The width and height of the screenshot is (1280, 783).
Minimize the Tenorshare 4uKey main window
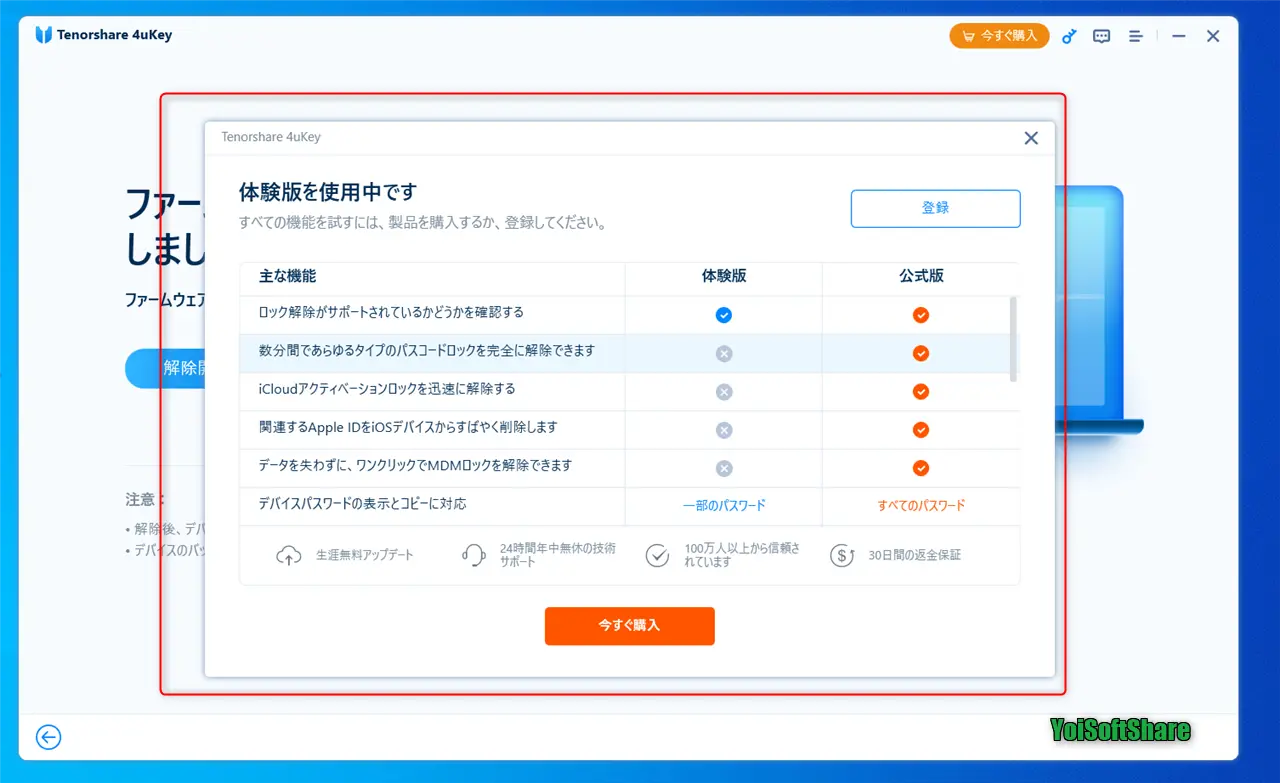[x=1179, y=36]
